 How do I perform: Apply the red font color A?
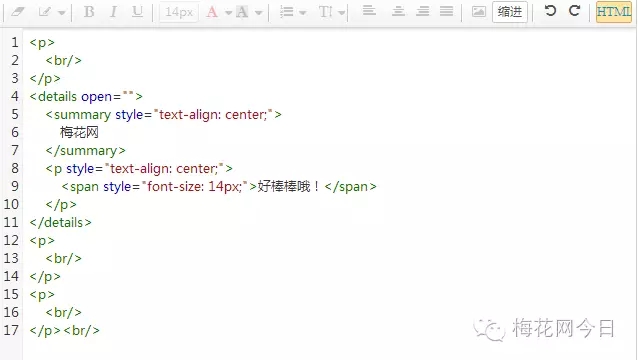[x=212, y=12]
